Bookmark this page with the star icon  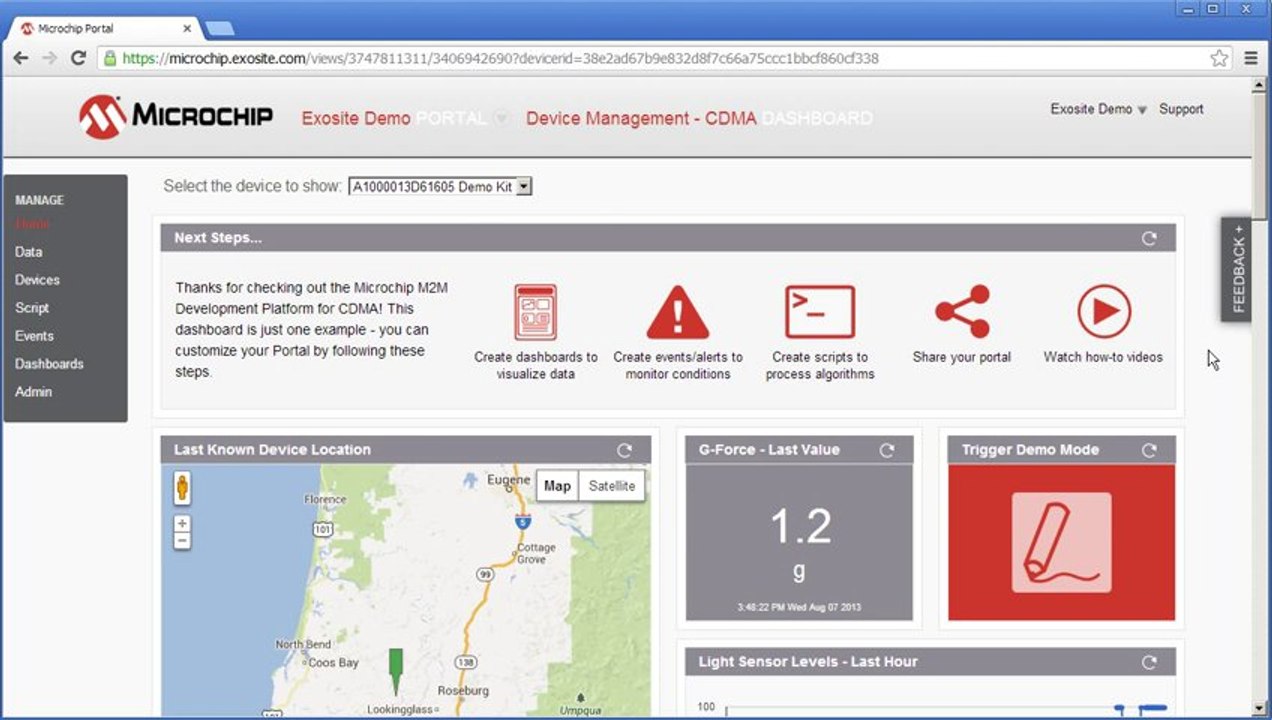[x=1219, y=58]
